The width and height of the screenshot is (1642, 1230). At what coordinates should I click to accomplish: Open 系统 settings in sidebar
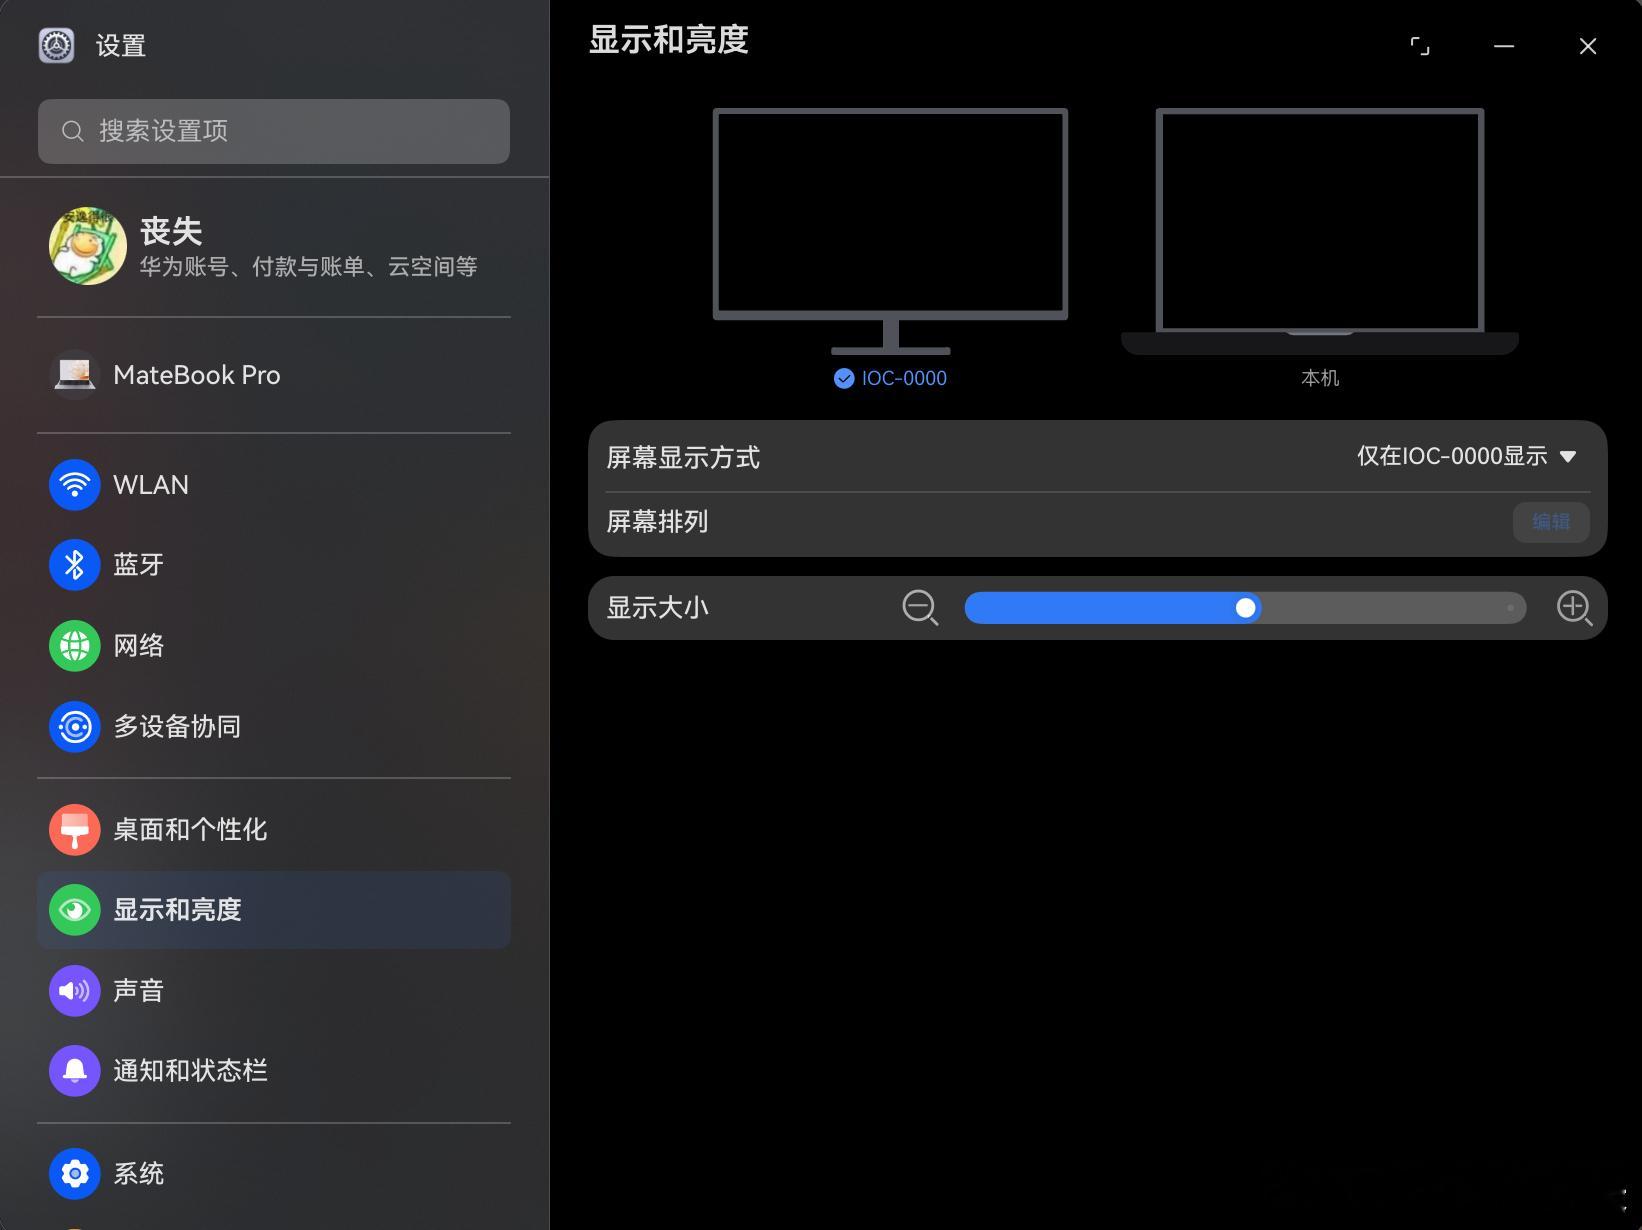[274, 1174]
